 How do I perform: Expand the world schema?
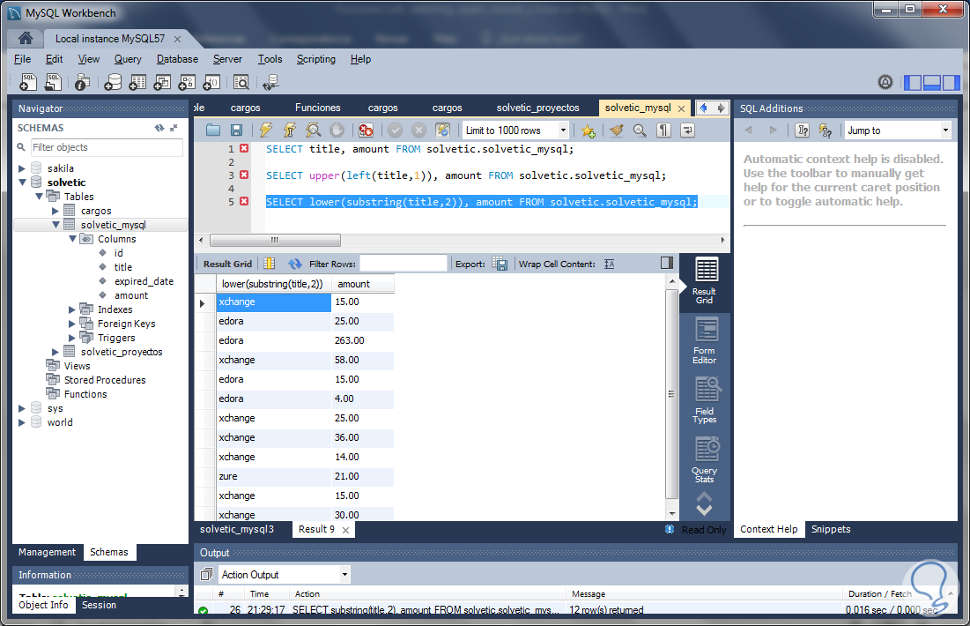[x=22, y=422]
